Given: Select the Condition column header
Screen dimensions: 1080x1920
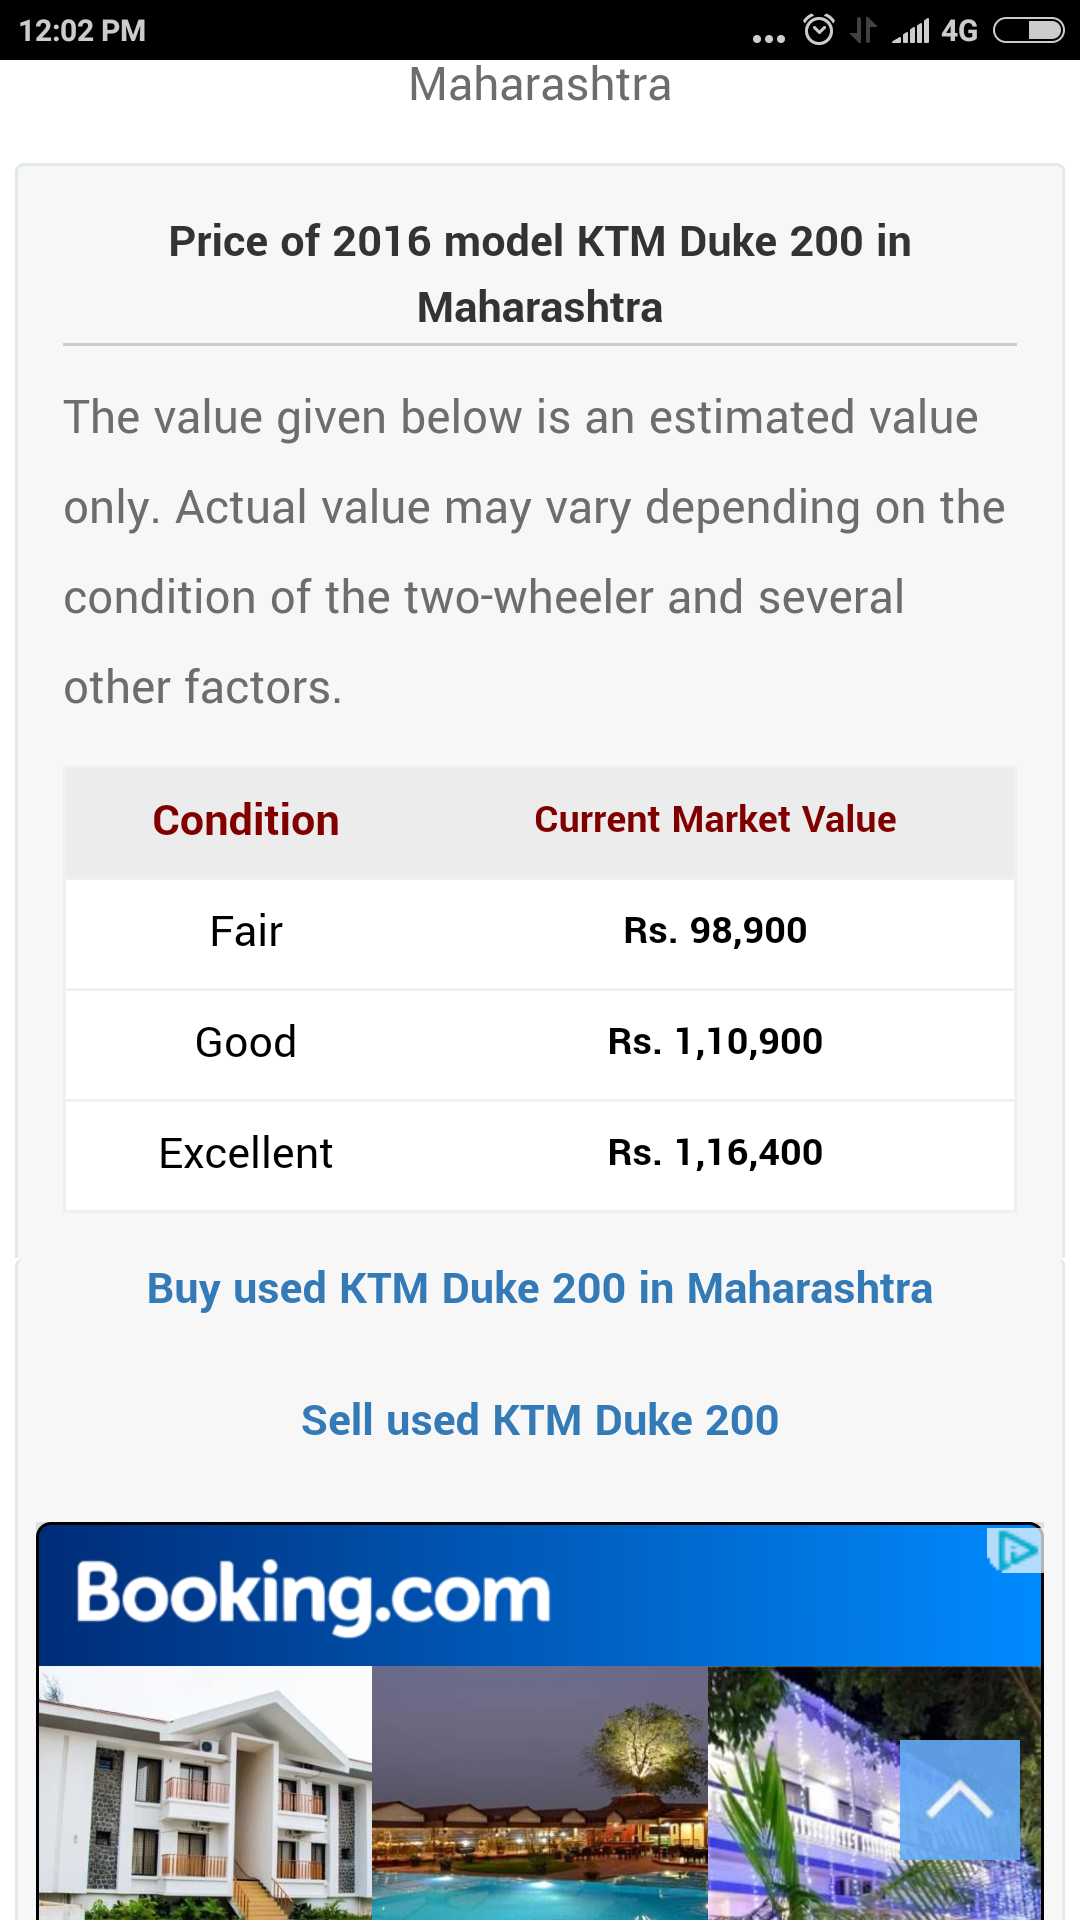Looking at the screenshot, I should 246,820.
